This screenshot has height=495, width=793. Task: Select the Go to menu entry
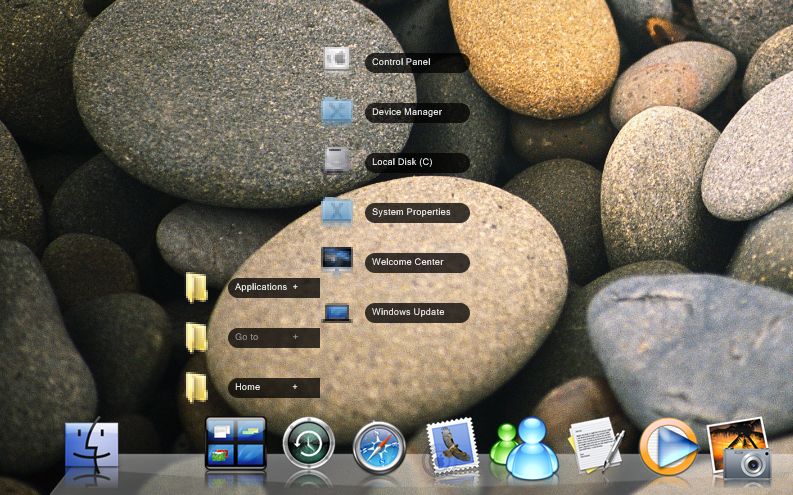click(x=274, y=338)
